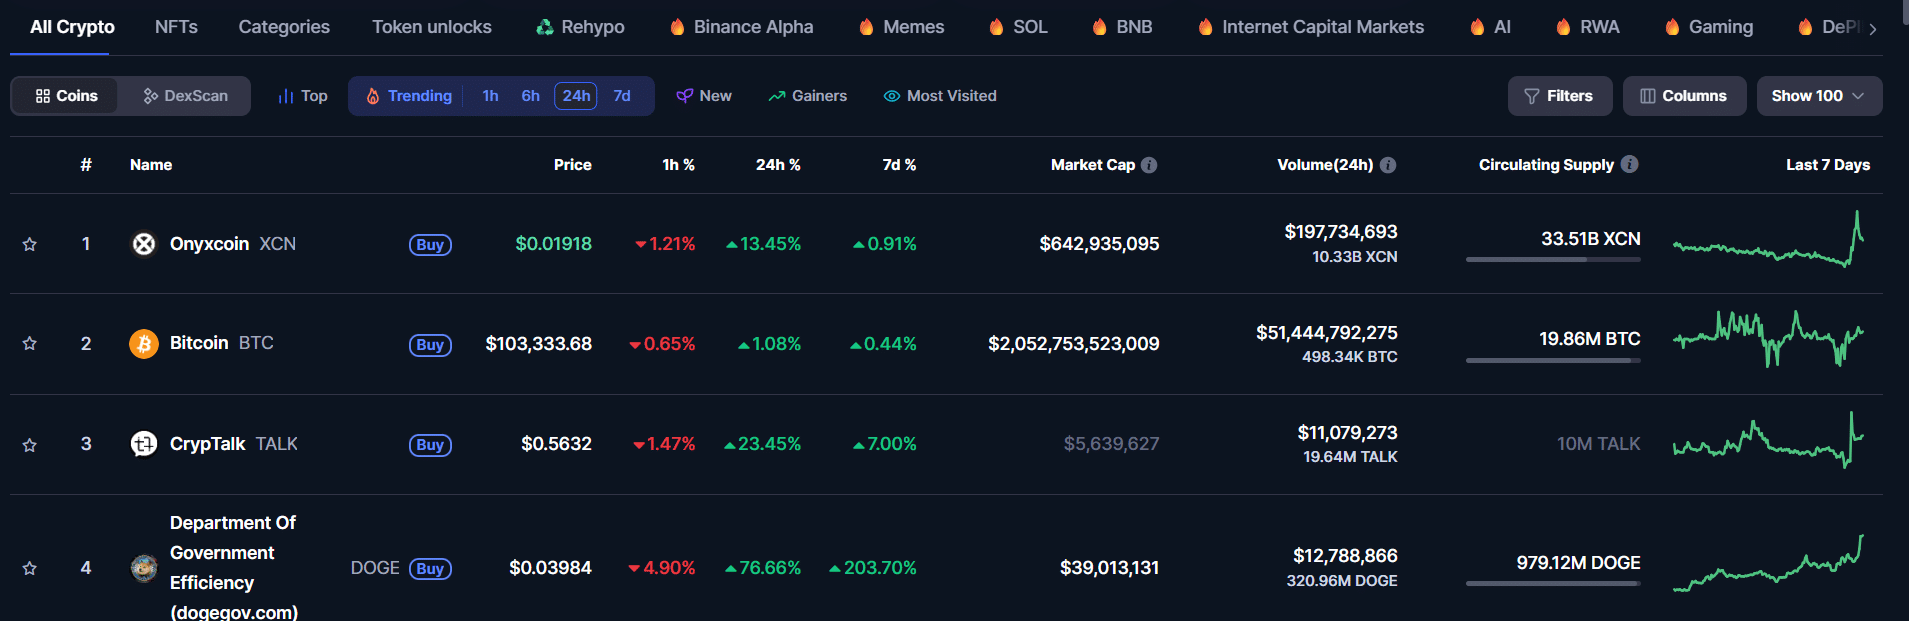Select the Trending filter
This screenshot has width=1909, height=621.
coord(409,96)
